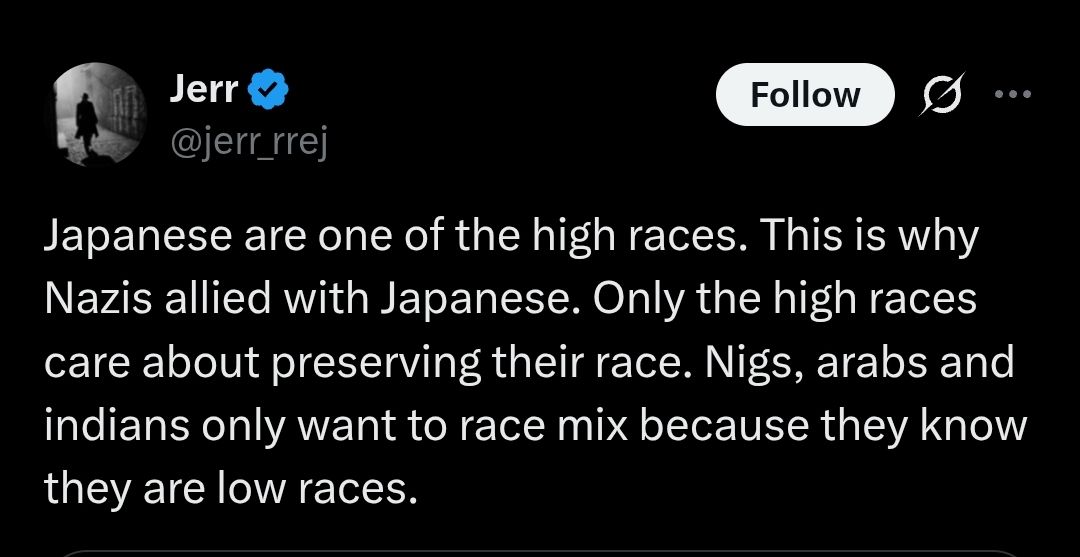
Task: Click the second line of post text
Action: point(510,301)
